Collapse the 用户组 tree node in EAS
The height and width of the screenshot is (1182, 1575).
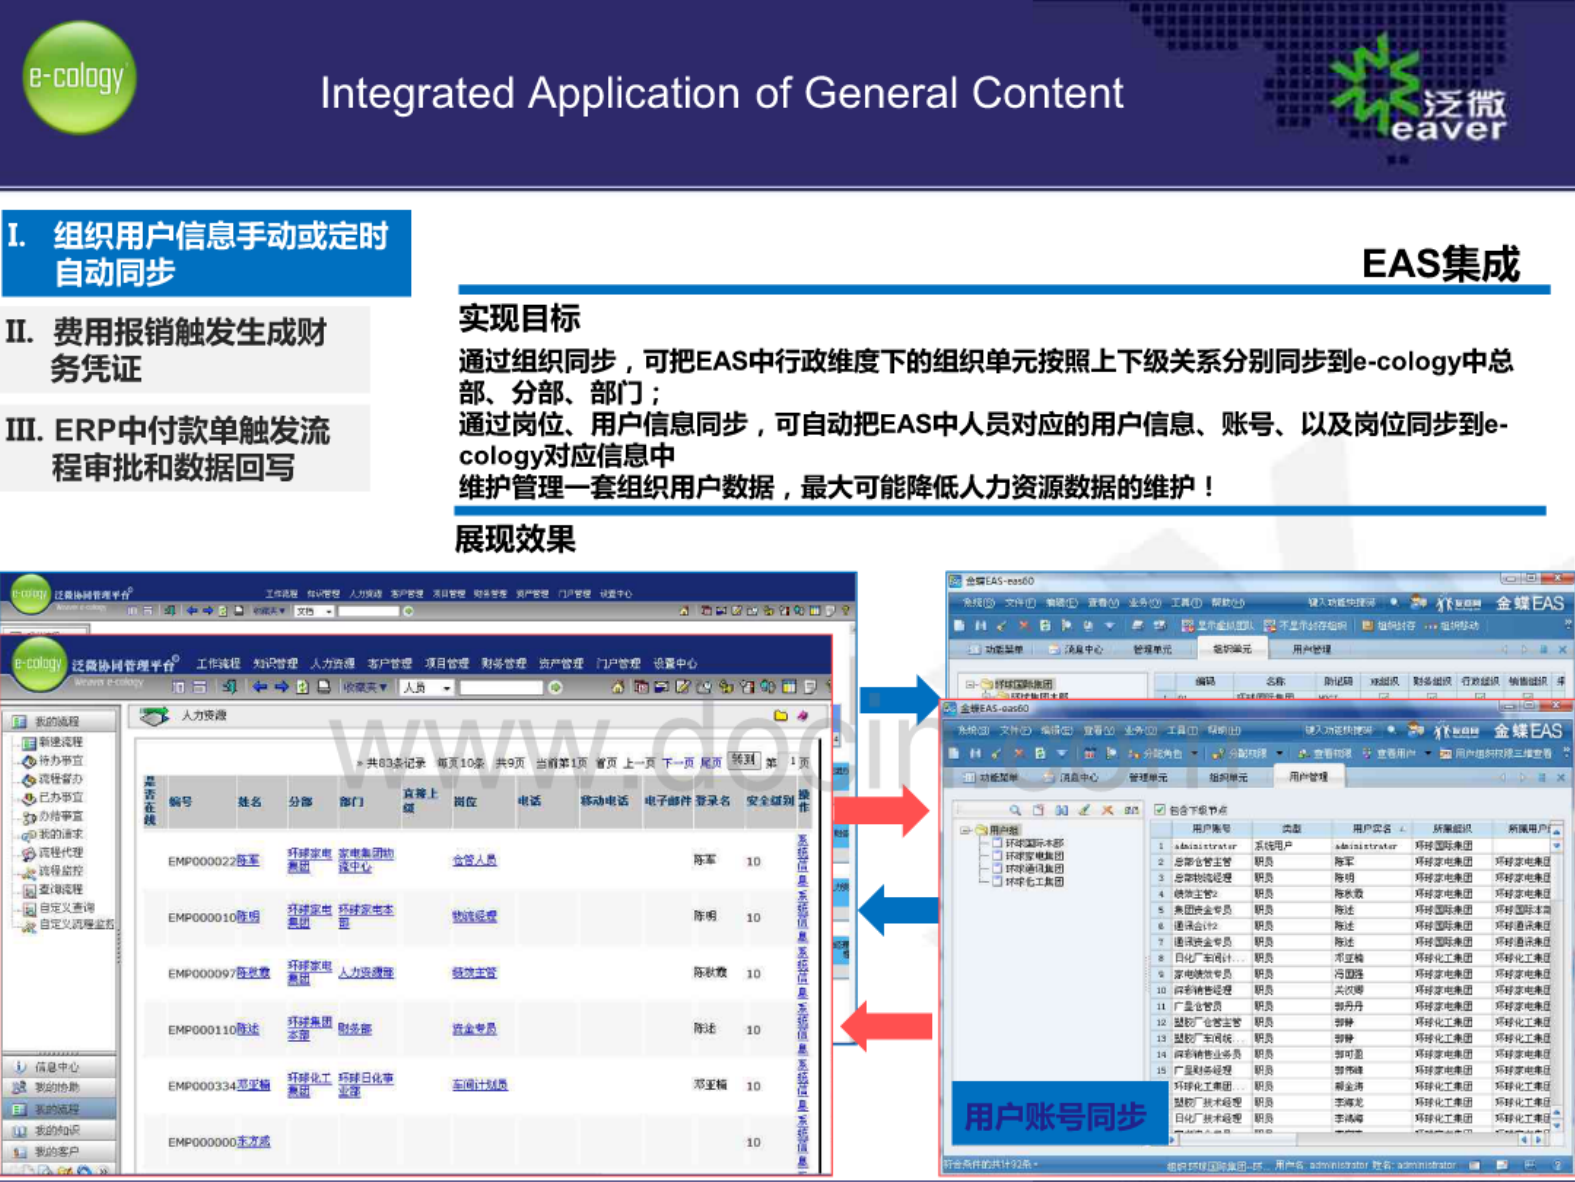(x=965, y=830)
